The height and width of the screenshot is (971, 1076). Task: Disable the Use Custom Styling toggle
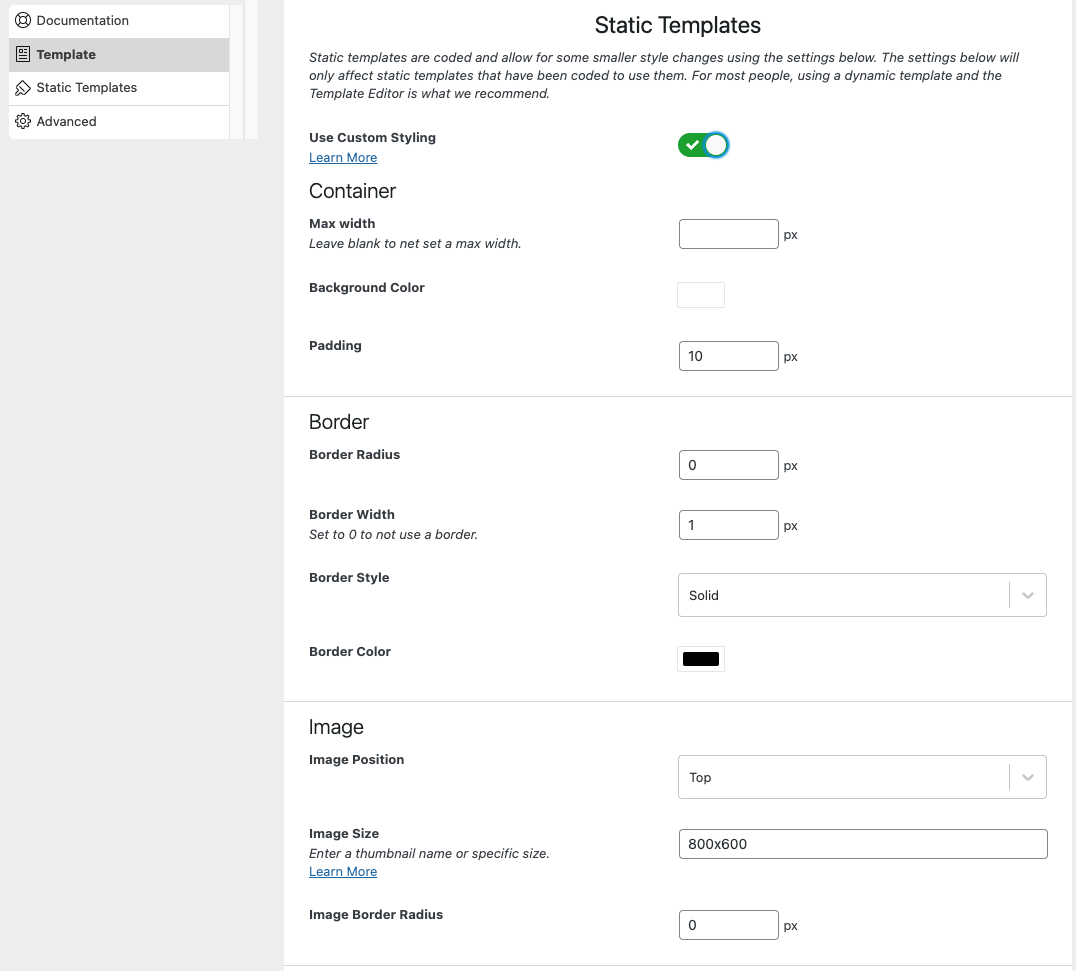pos(703,145)
